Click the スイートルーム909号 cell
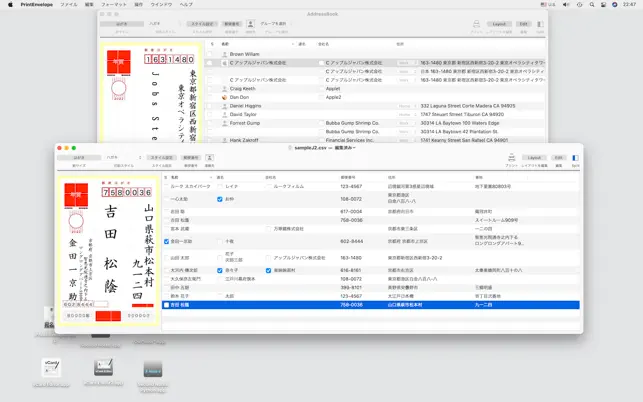The image size is (643, 402). [496, 220]
